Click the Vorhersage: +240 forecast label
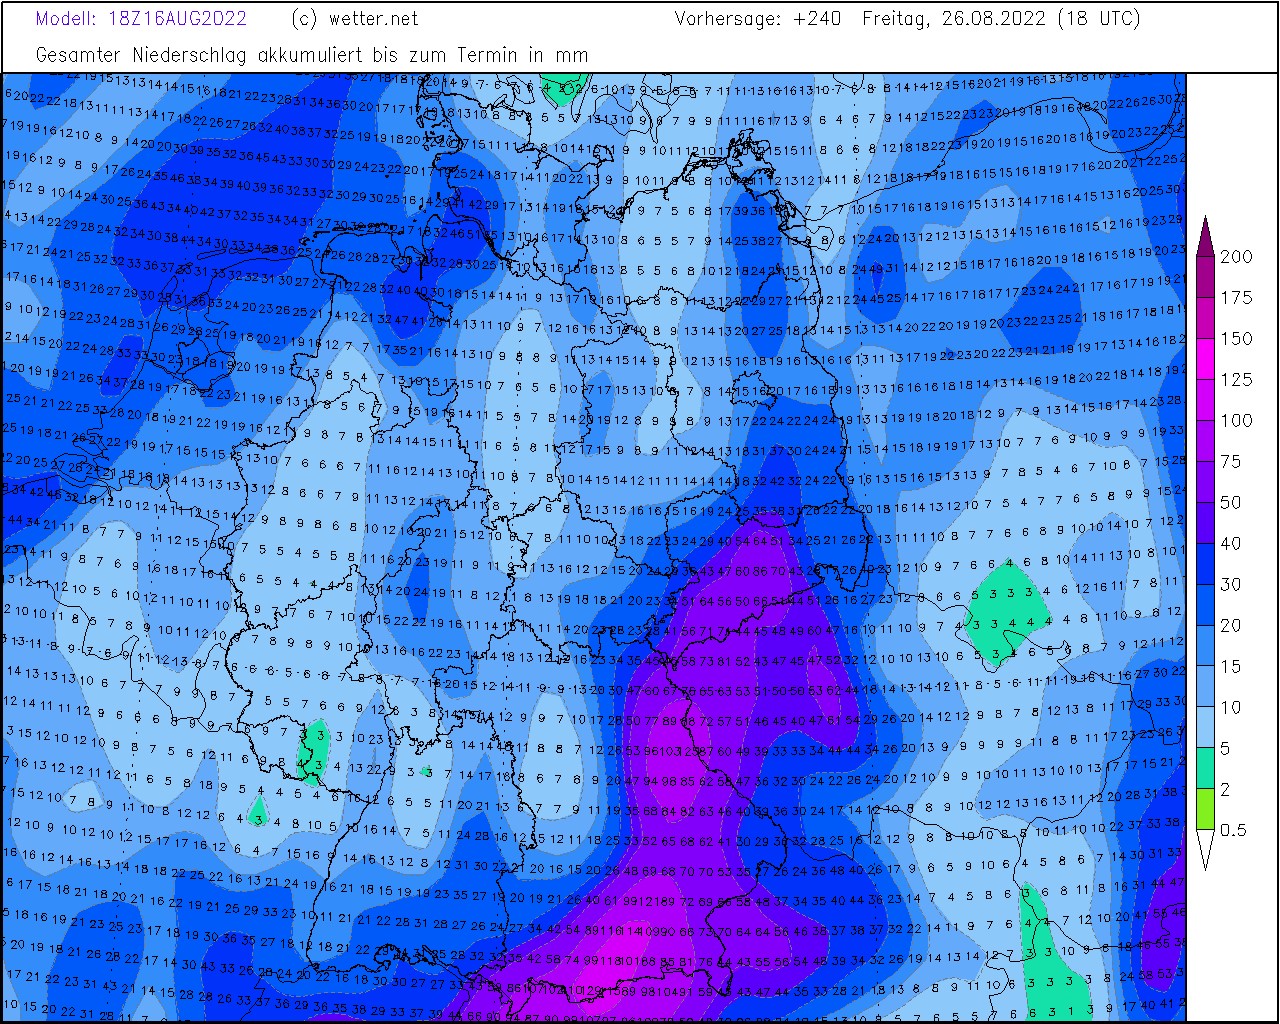The height and width of the screenshot is (1024, 1280). pyautogui.click(x=757, y=19)
